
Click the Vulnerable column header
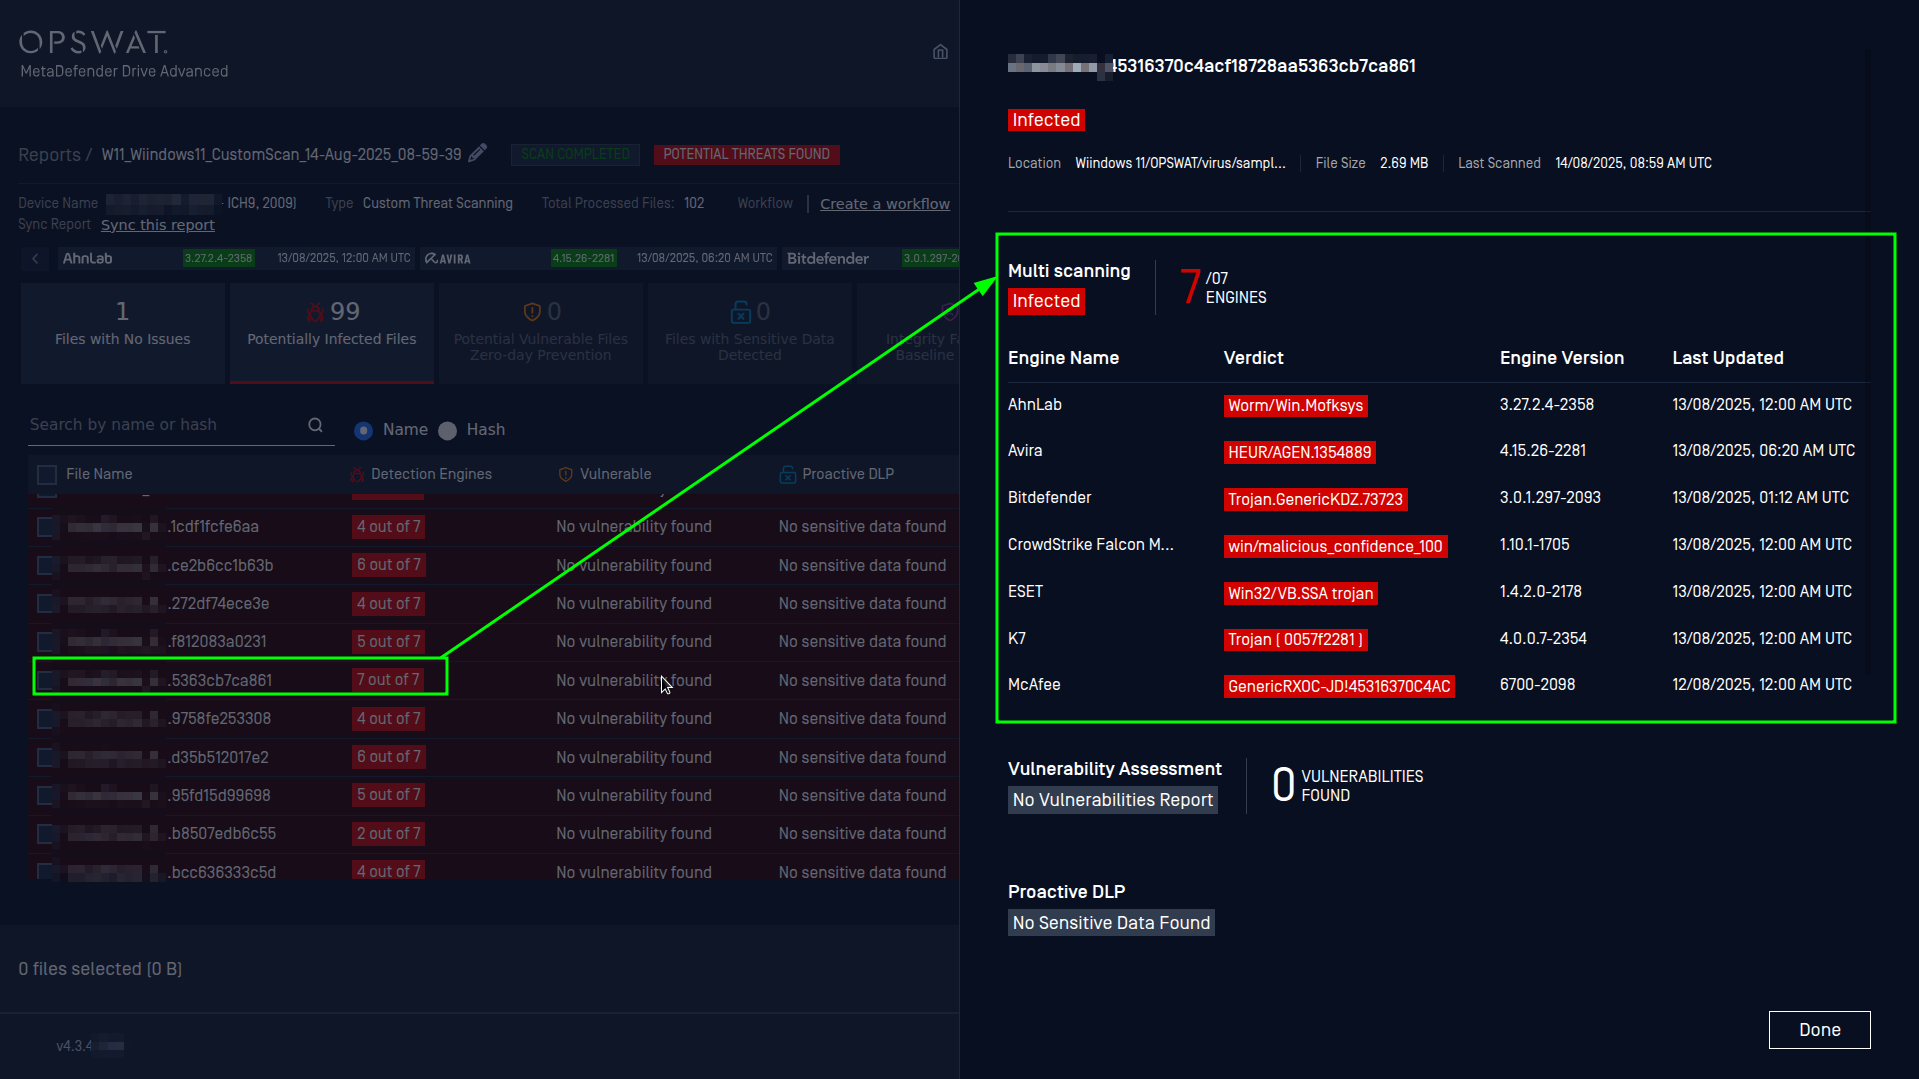click(x=615, y=474)
